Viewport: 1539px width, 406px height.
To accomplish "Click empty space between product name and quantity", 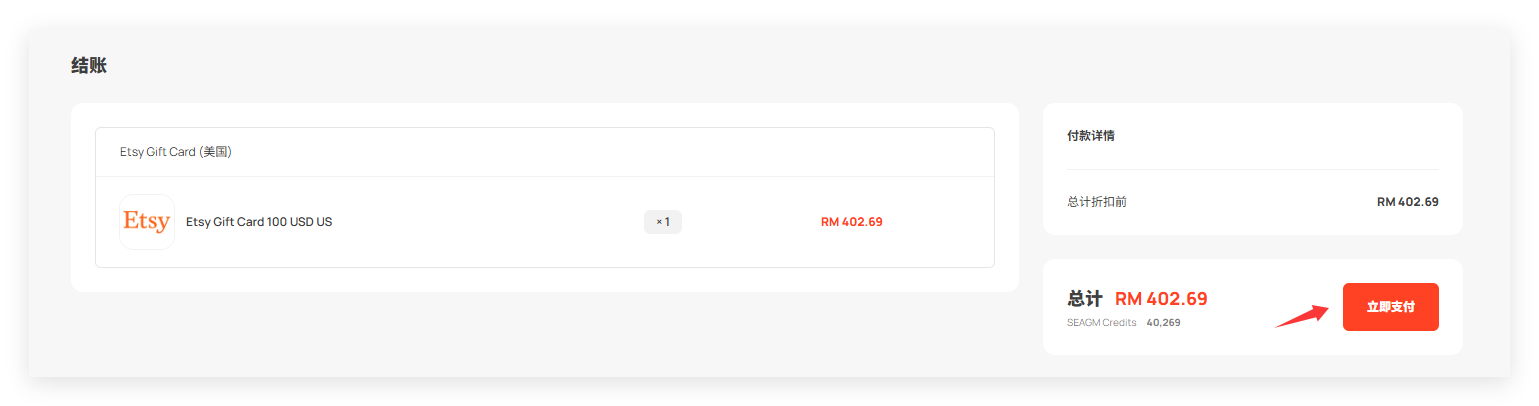I will (x=490, y=222).
